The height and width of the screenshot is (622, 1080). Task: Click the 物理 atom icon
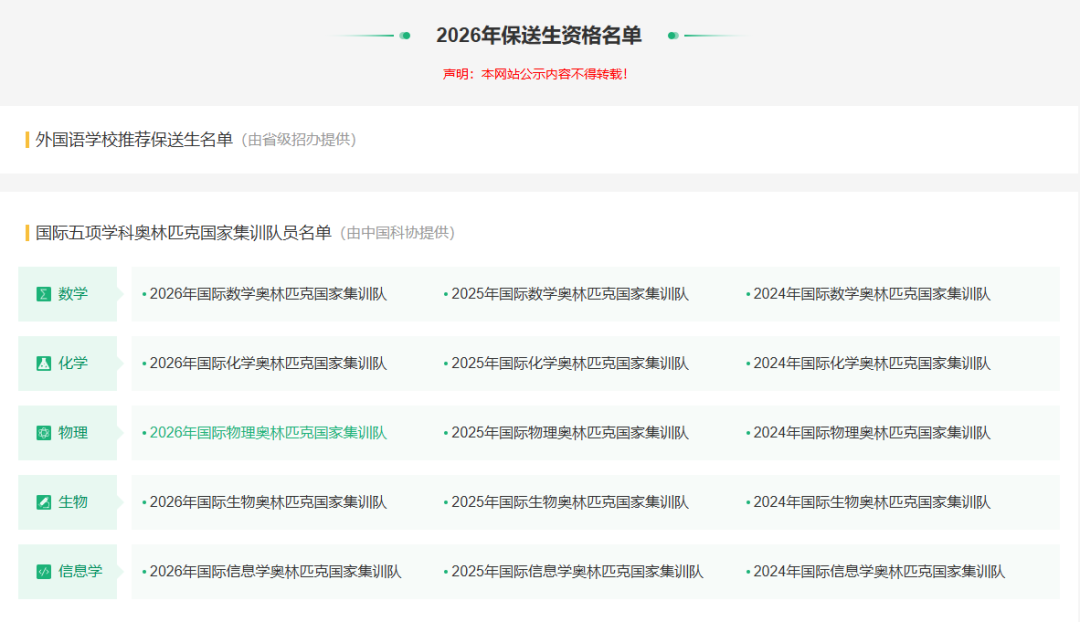click(43, 433)
